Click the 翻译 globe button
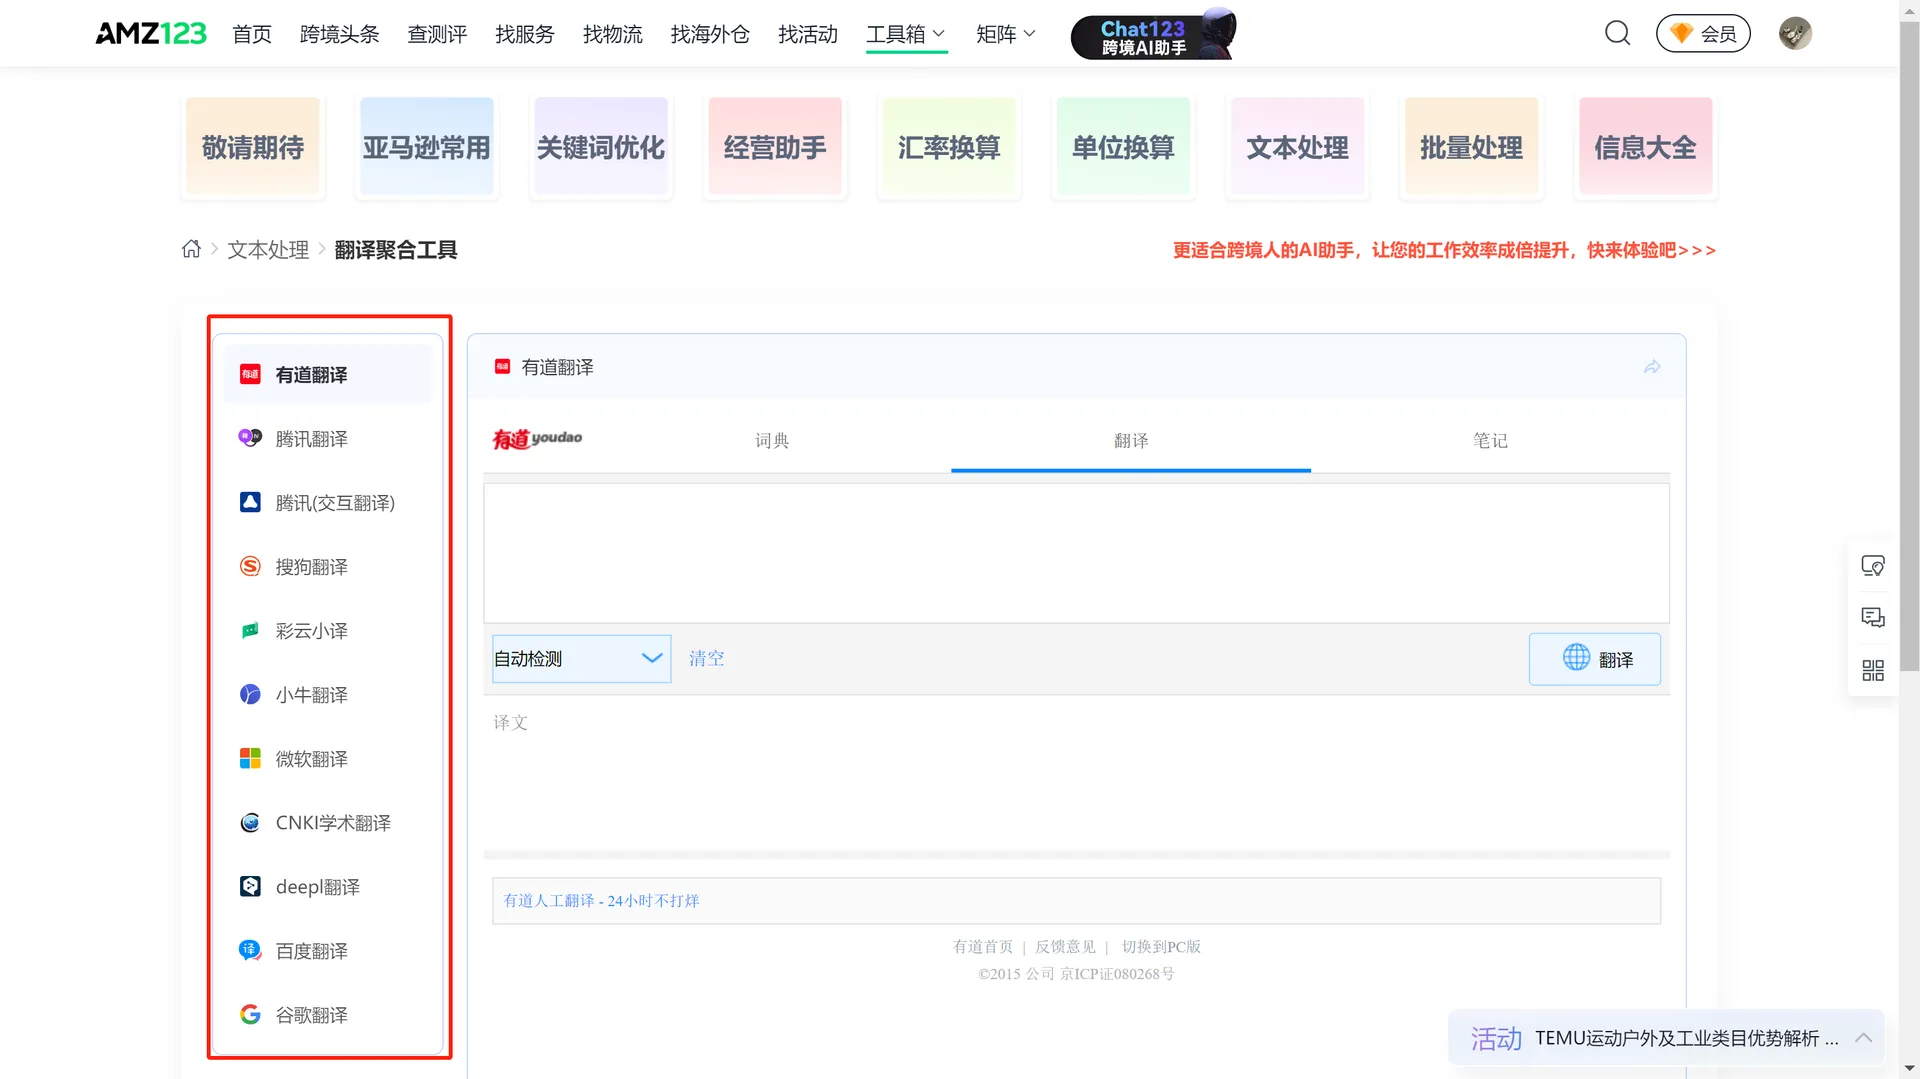Image resolution: width=1920 pixels, height=1079 pixels. (1595, 658)
